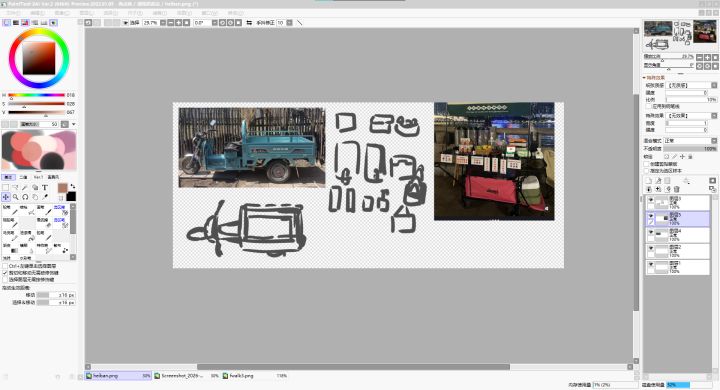
Task: Show the color wheel panel icon
Action: (x=6, y=23)
